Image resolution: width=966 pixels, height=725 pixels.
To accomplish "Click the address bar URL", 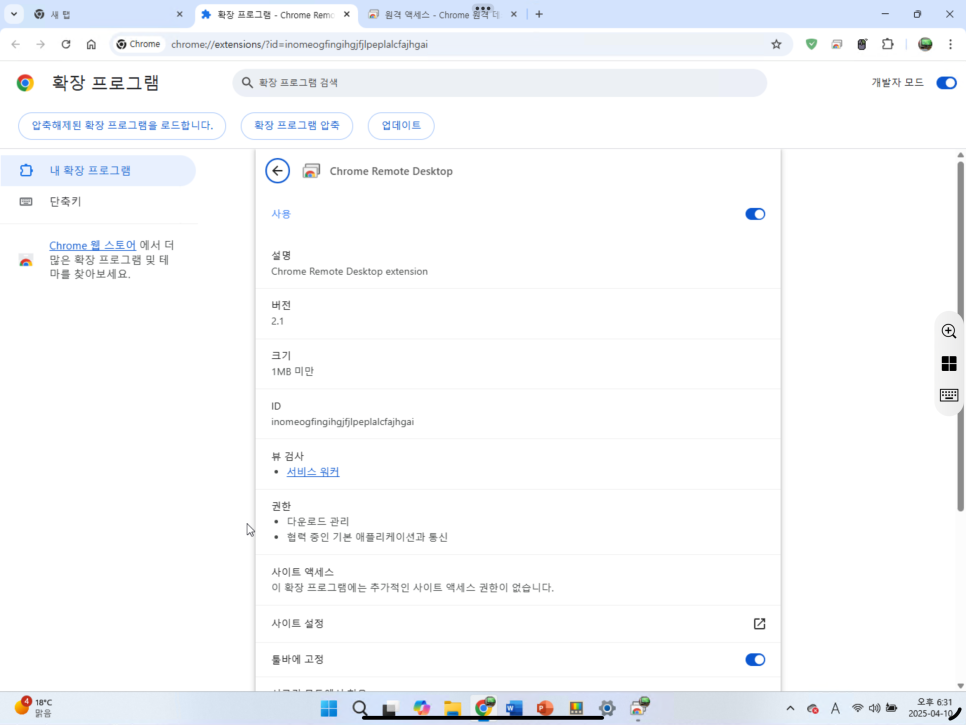I will pos(299,44).
